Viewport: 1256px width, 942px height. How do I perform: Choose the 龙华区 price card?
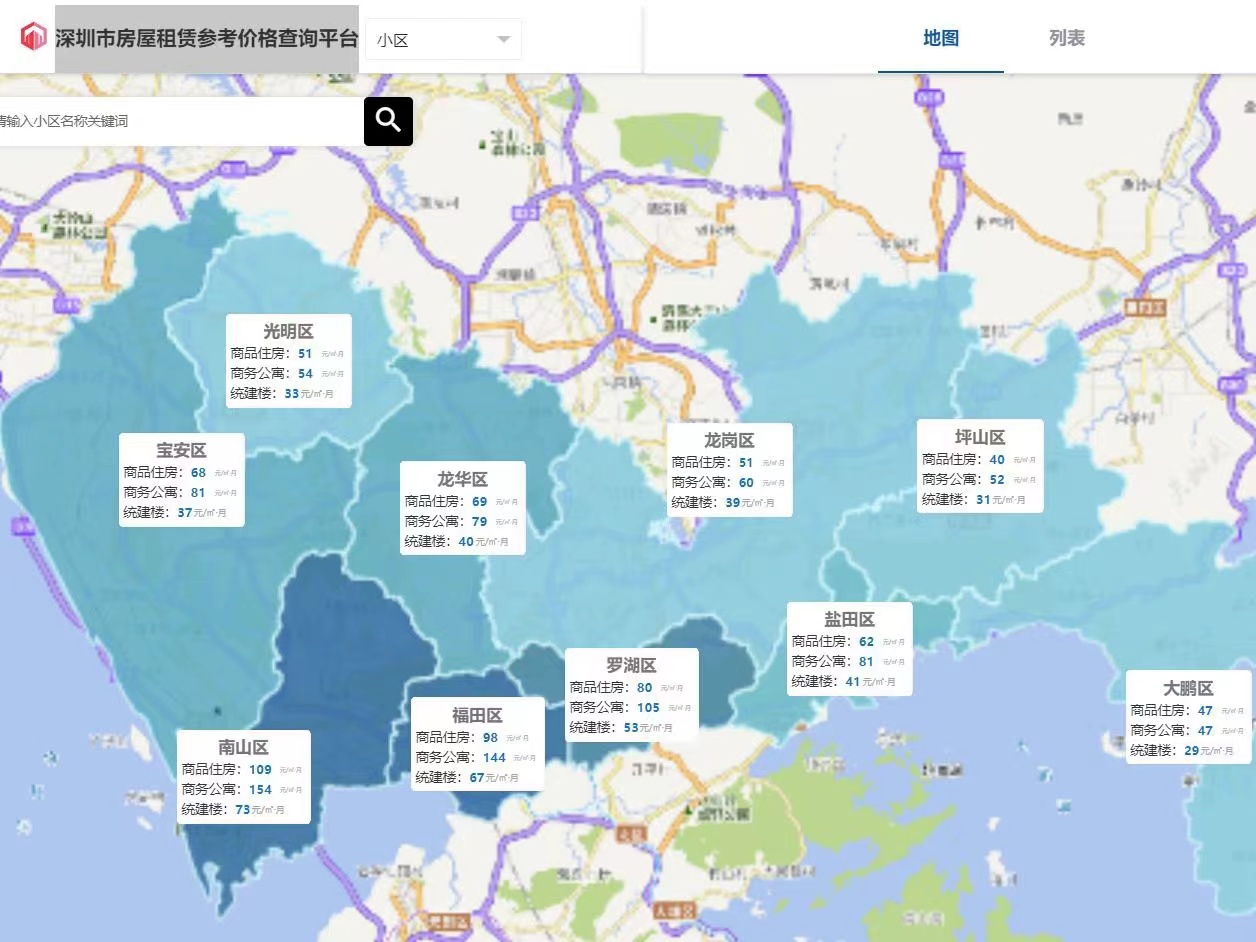463,508
